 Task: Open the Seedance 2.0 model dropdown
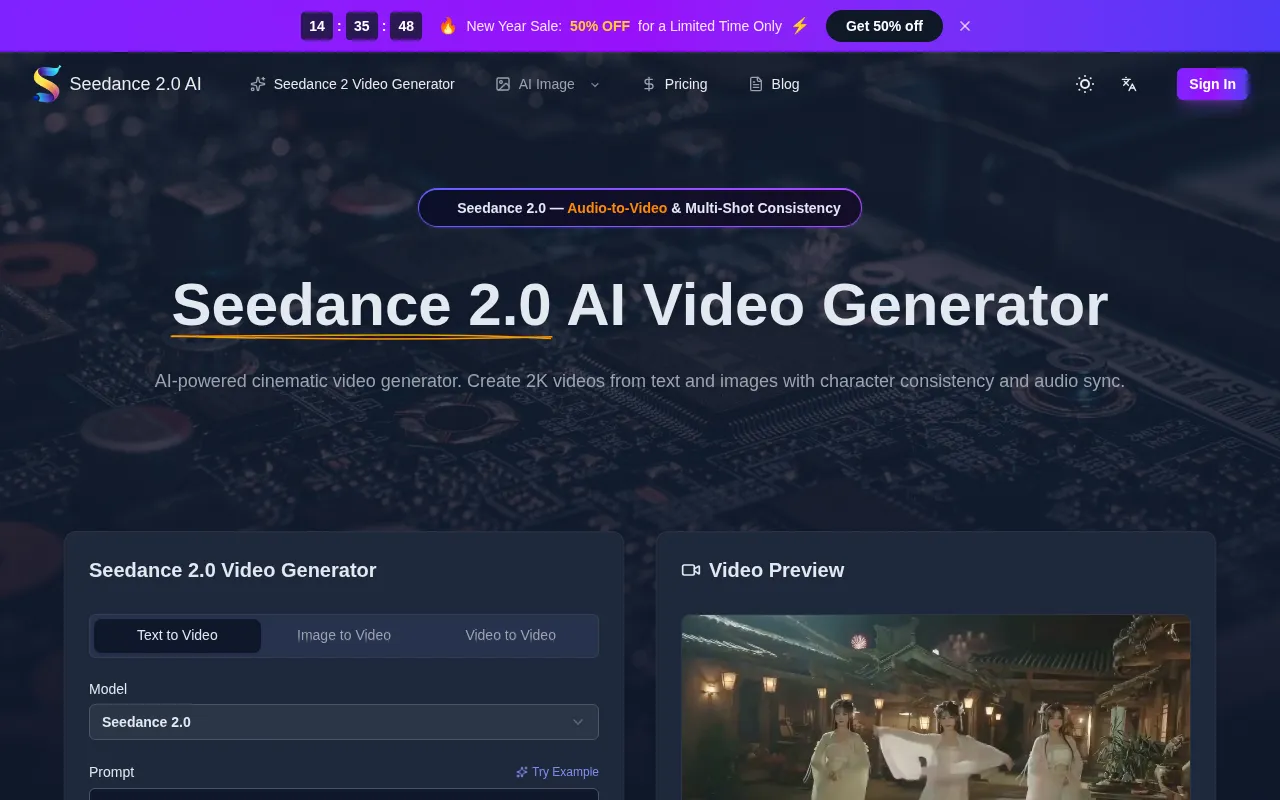pyautogui.click(x=344, y=722)
